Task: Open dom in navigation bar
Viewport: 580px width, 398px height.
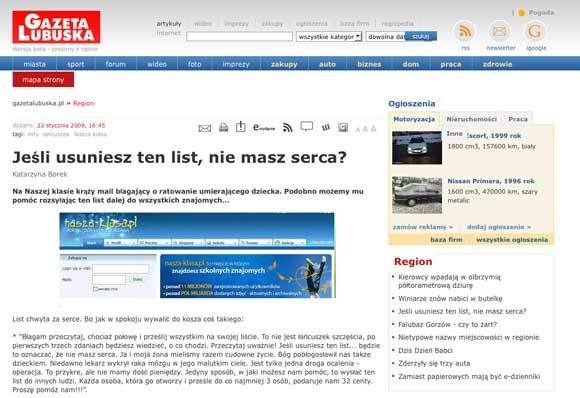Action: click(411, 64)
